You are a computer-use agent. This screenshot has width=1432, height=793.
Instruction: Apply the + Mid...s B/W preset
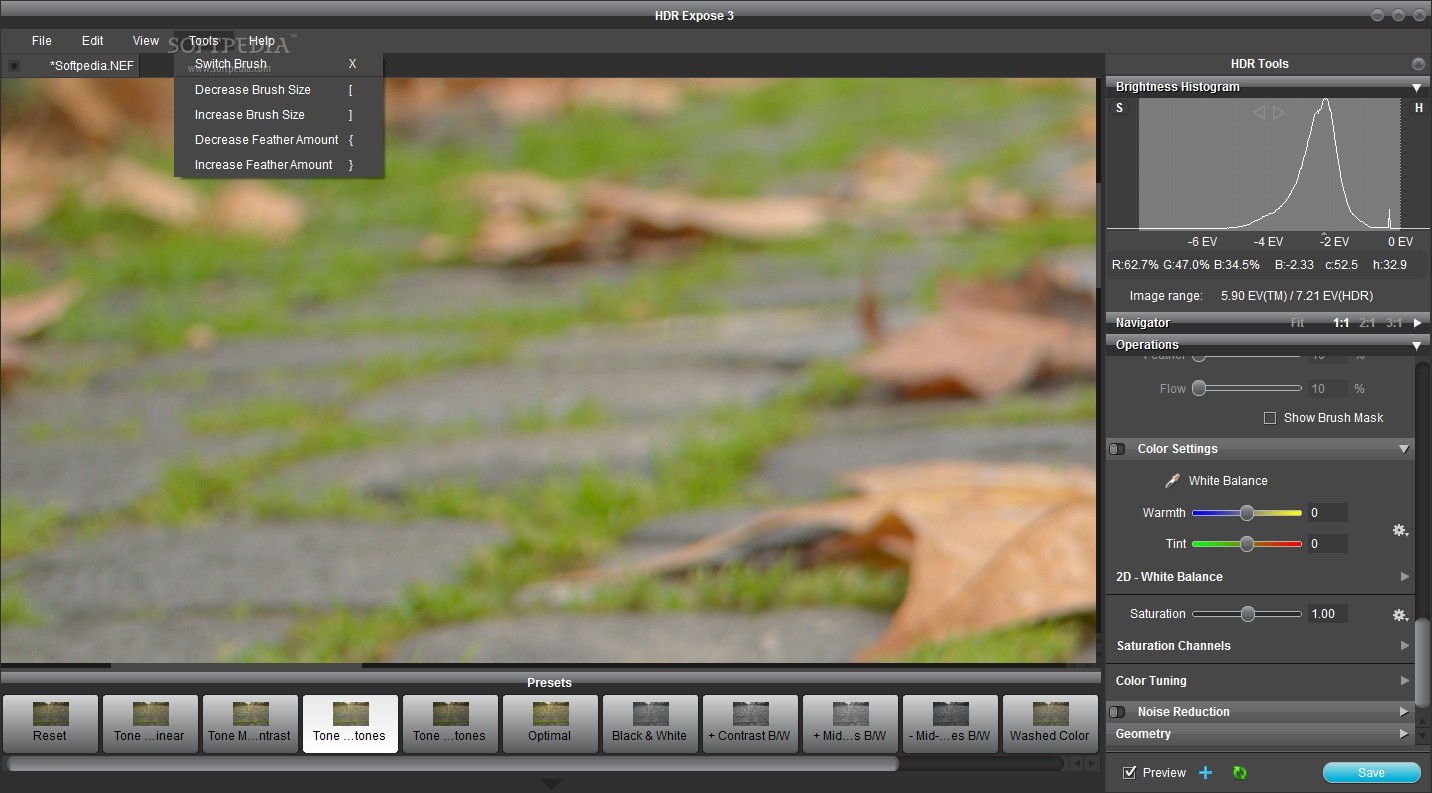[850, 724]
